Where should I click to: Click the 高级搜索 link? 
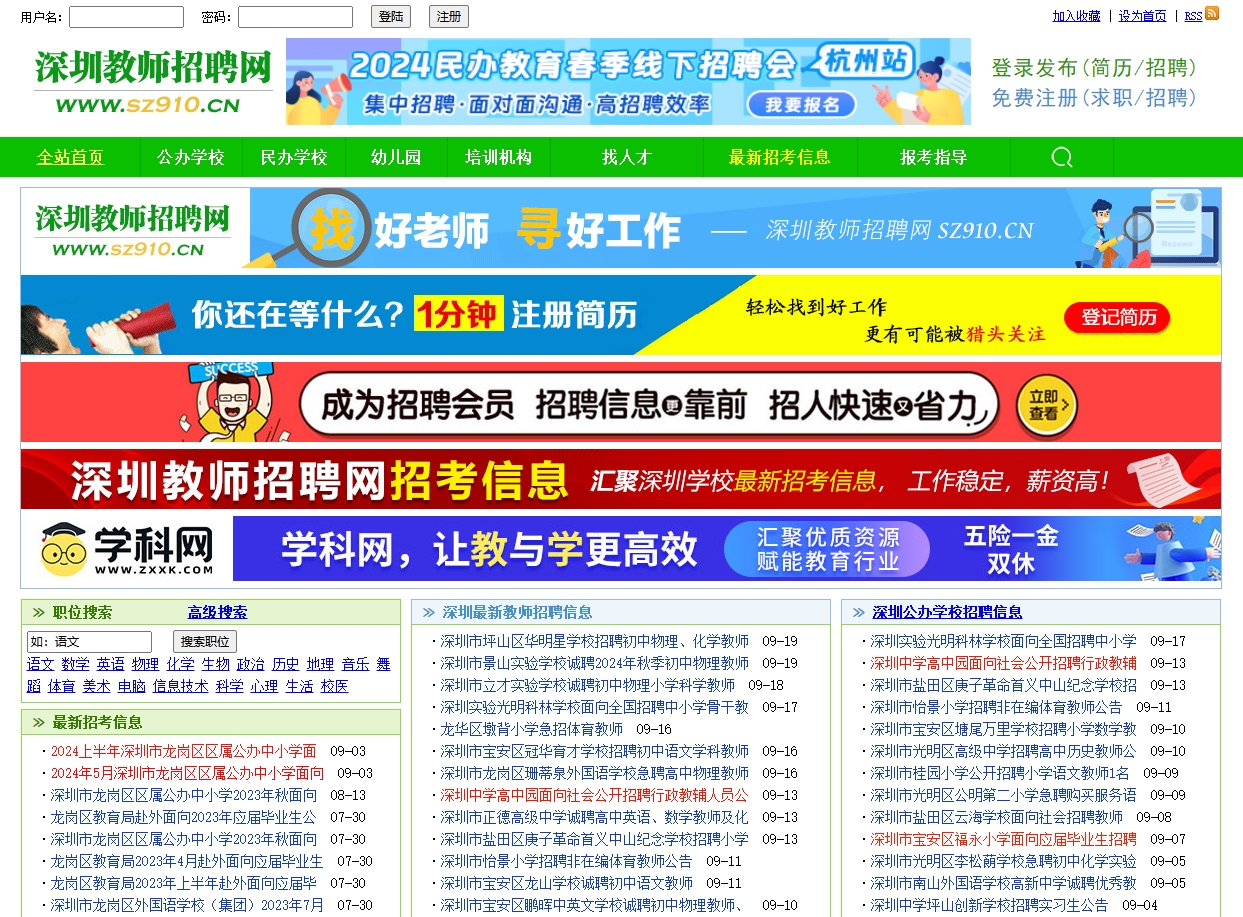(217, 613)
